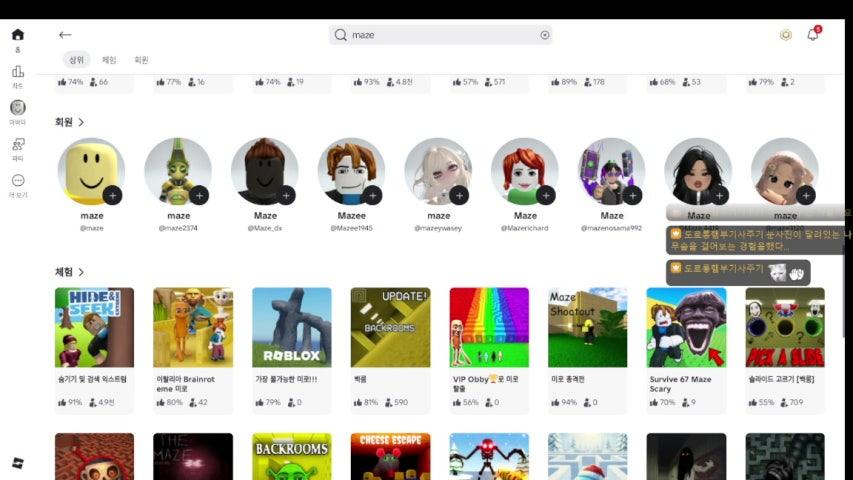Select the second filter tab 체험
The image size is (853, 480).
tap(109, 60)
